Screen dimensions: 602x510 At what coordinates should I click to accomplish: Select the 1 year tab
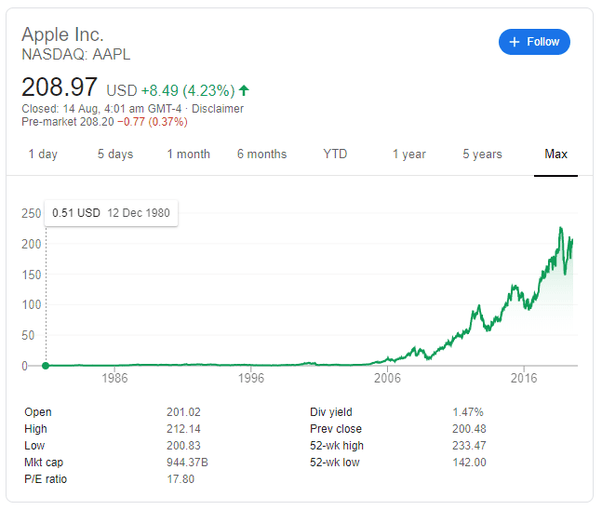[409, 154]
